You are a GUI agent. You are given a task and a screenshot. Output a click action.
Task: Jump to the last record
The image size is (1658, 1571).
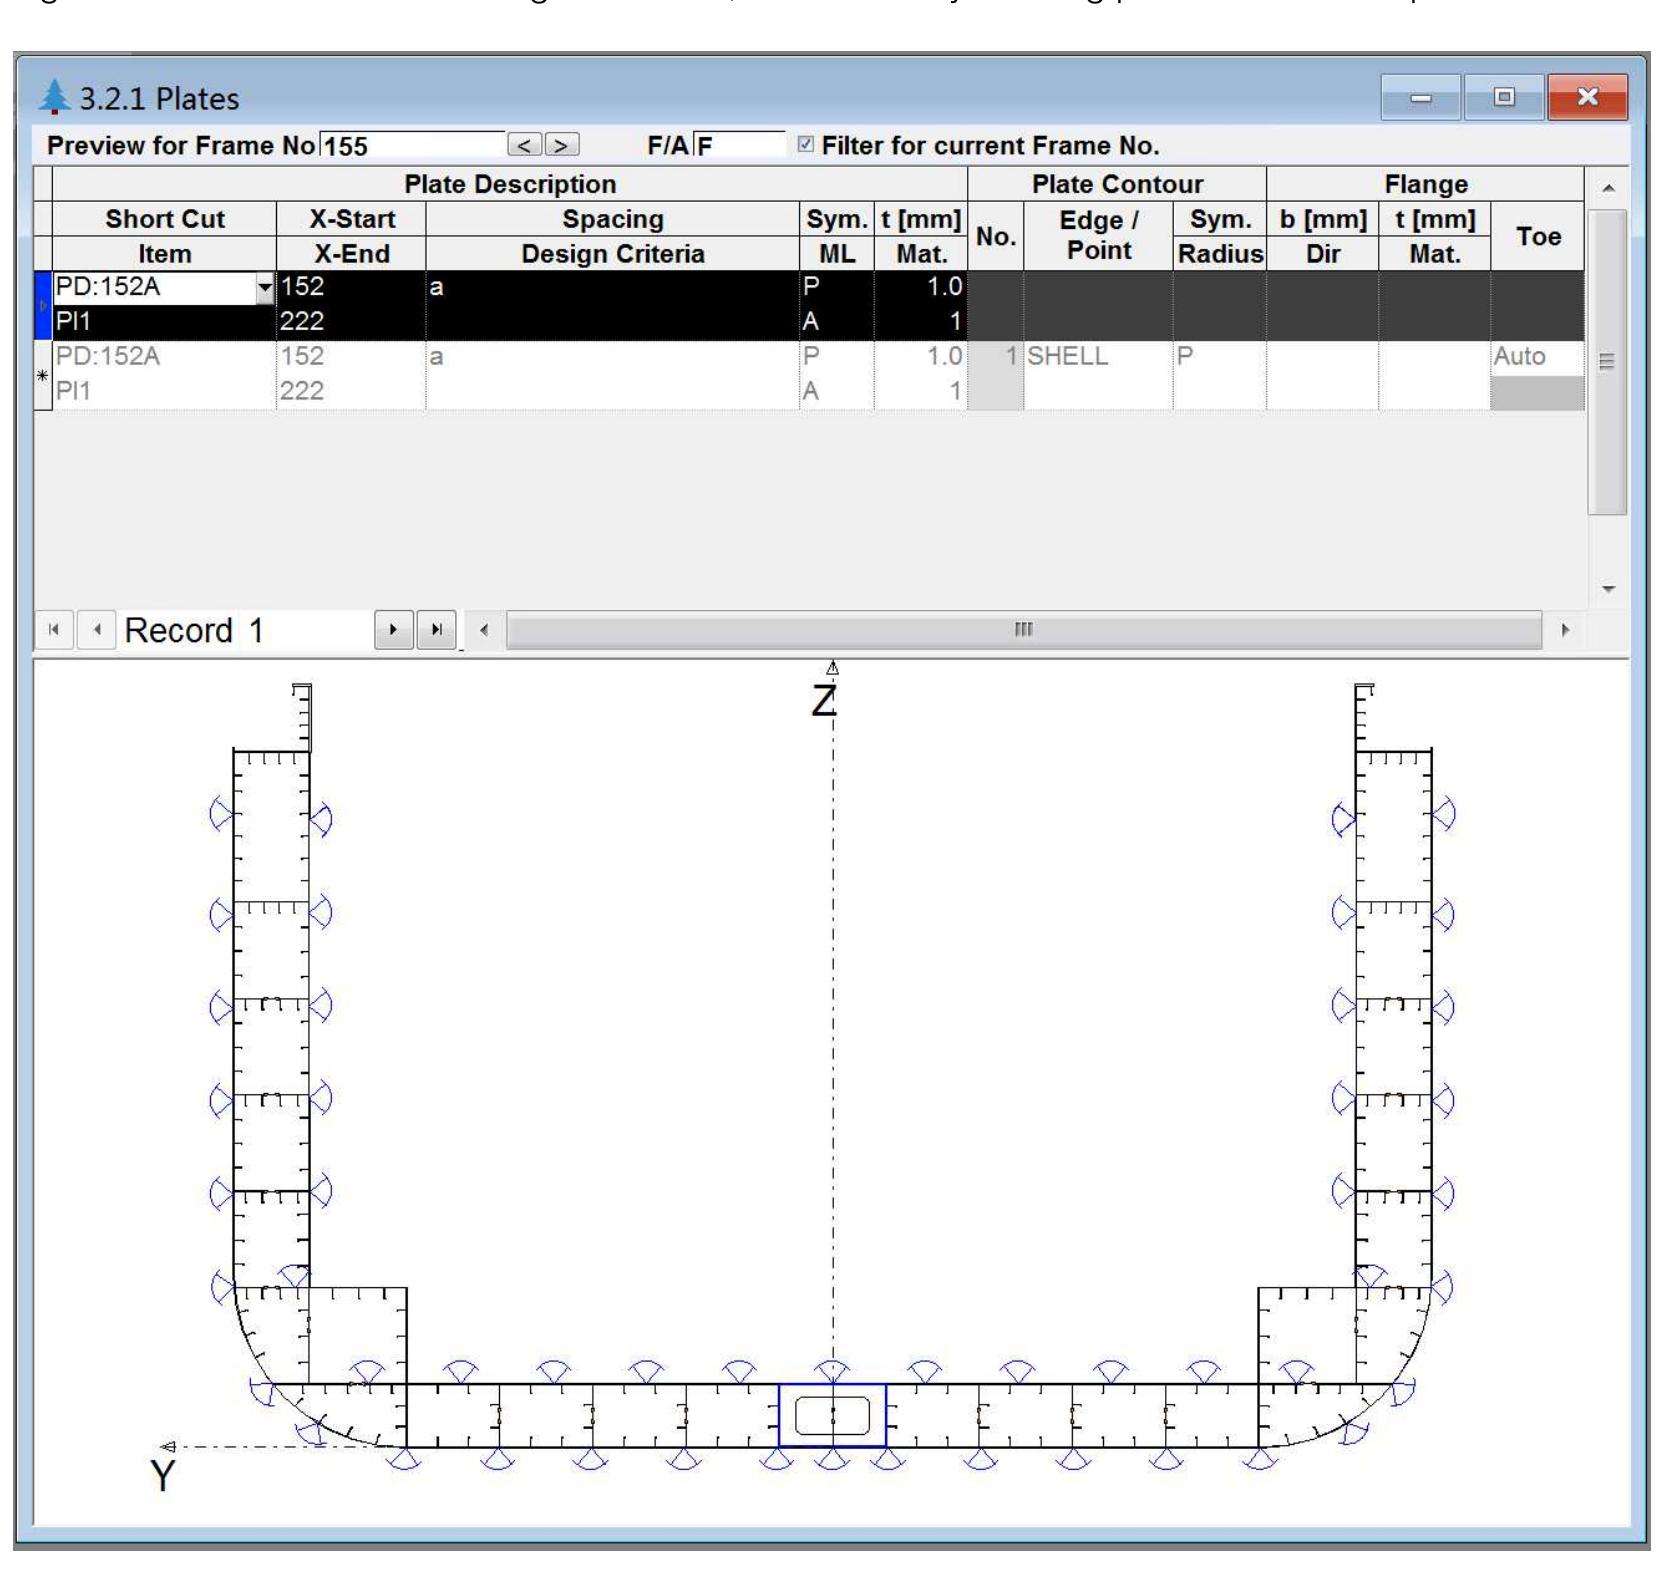coord(435,631)
